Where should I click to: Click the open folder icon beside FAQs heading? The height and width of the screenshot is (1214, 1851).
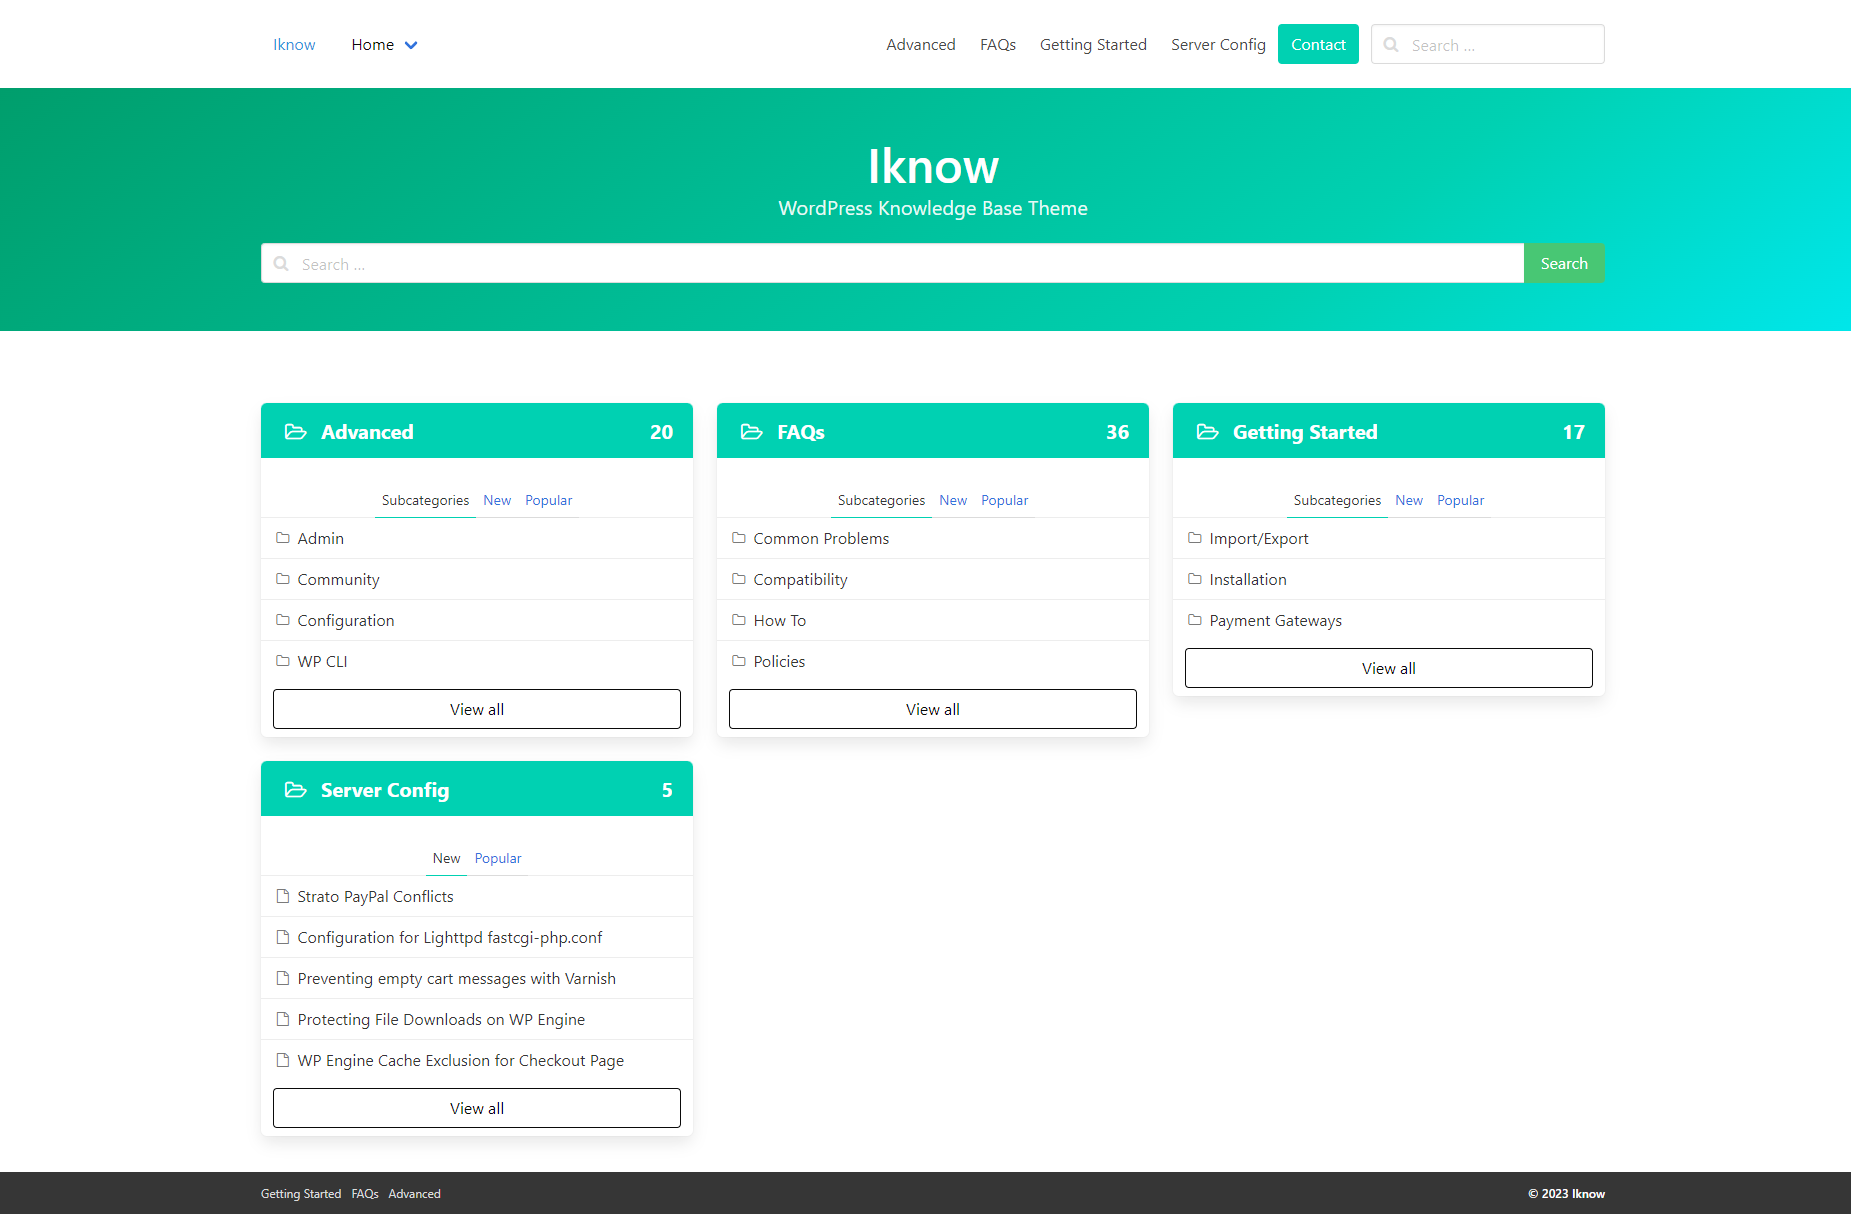tap(751, 432)
